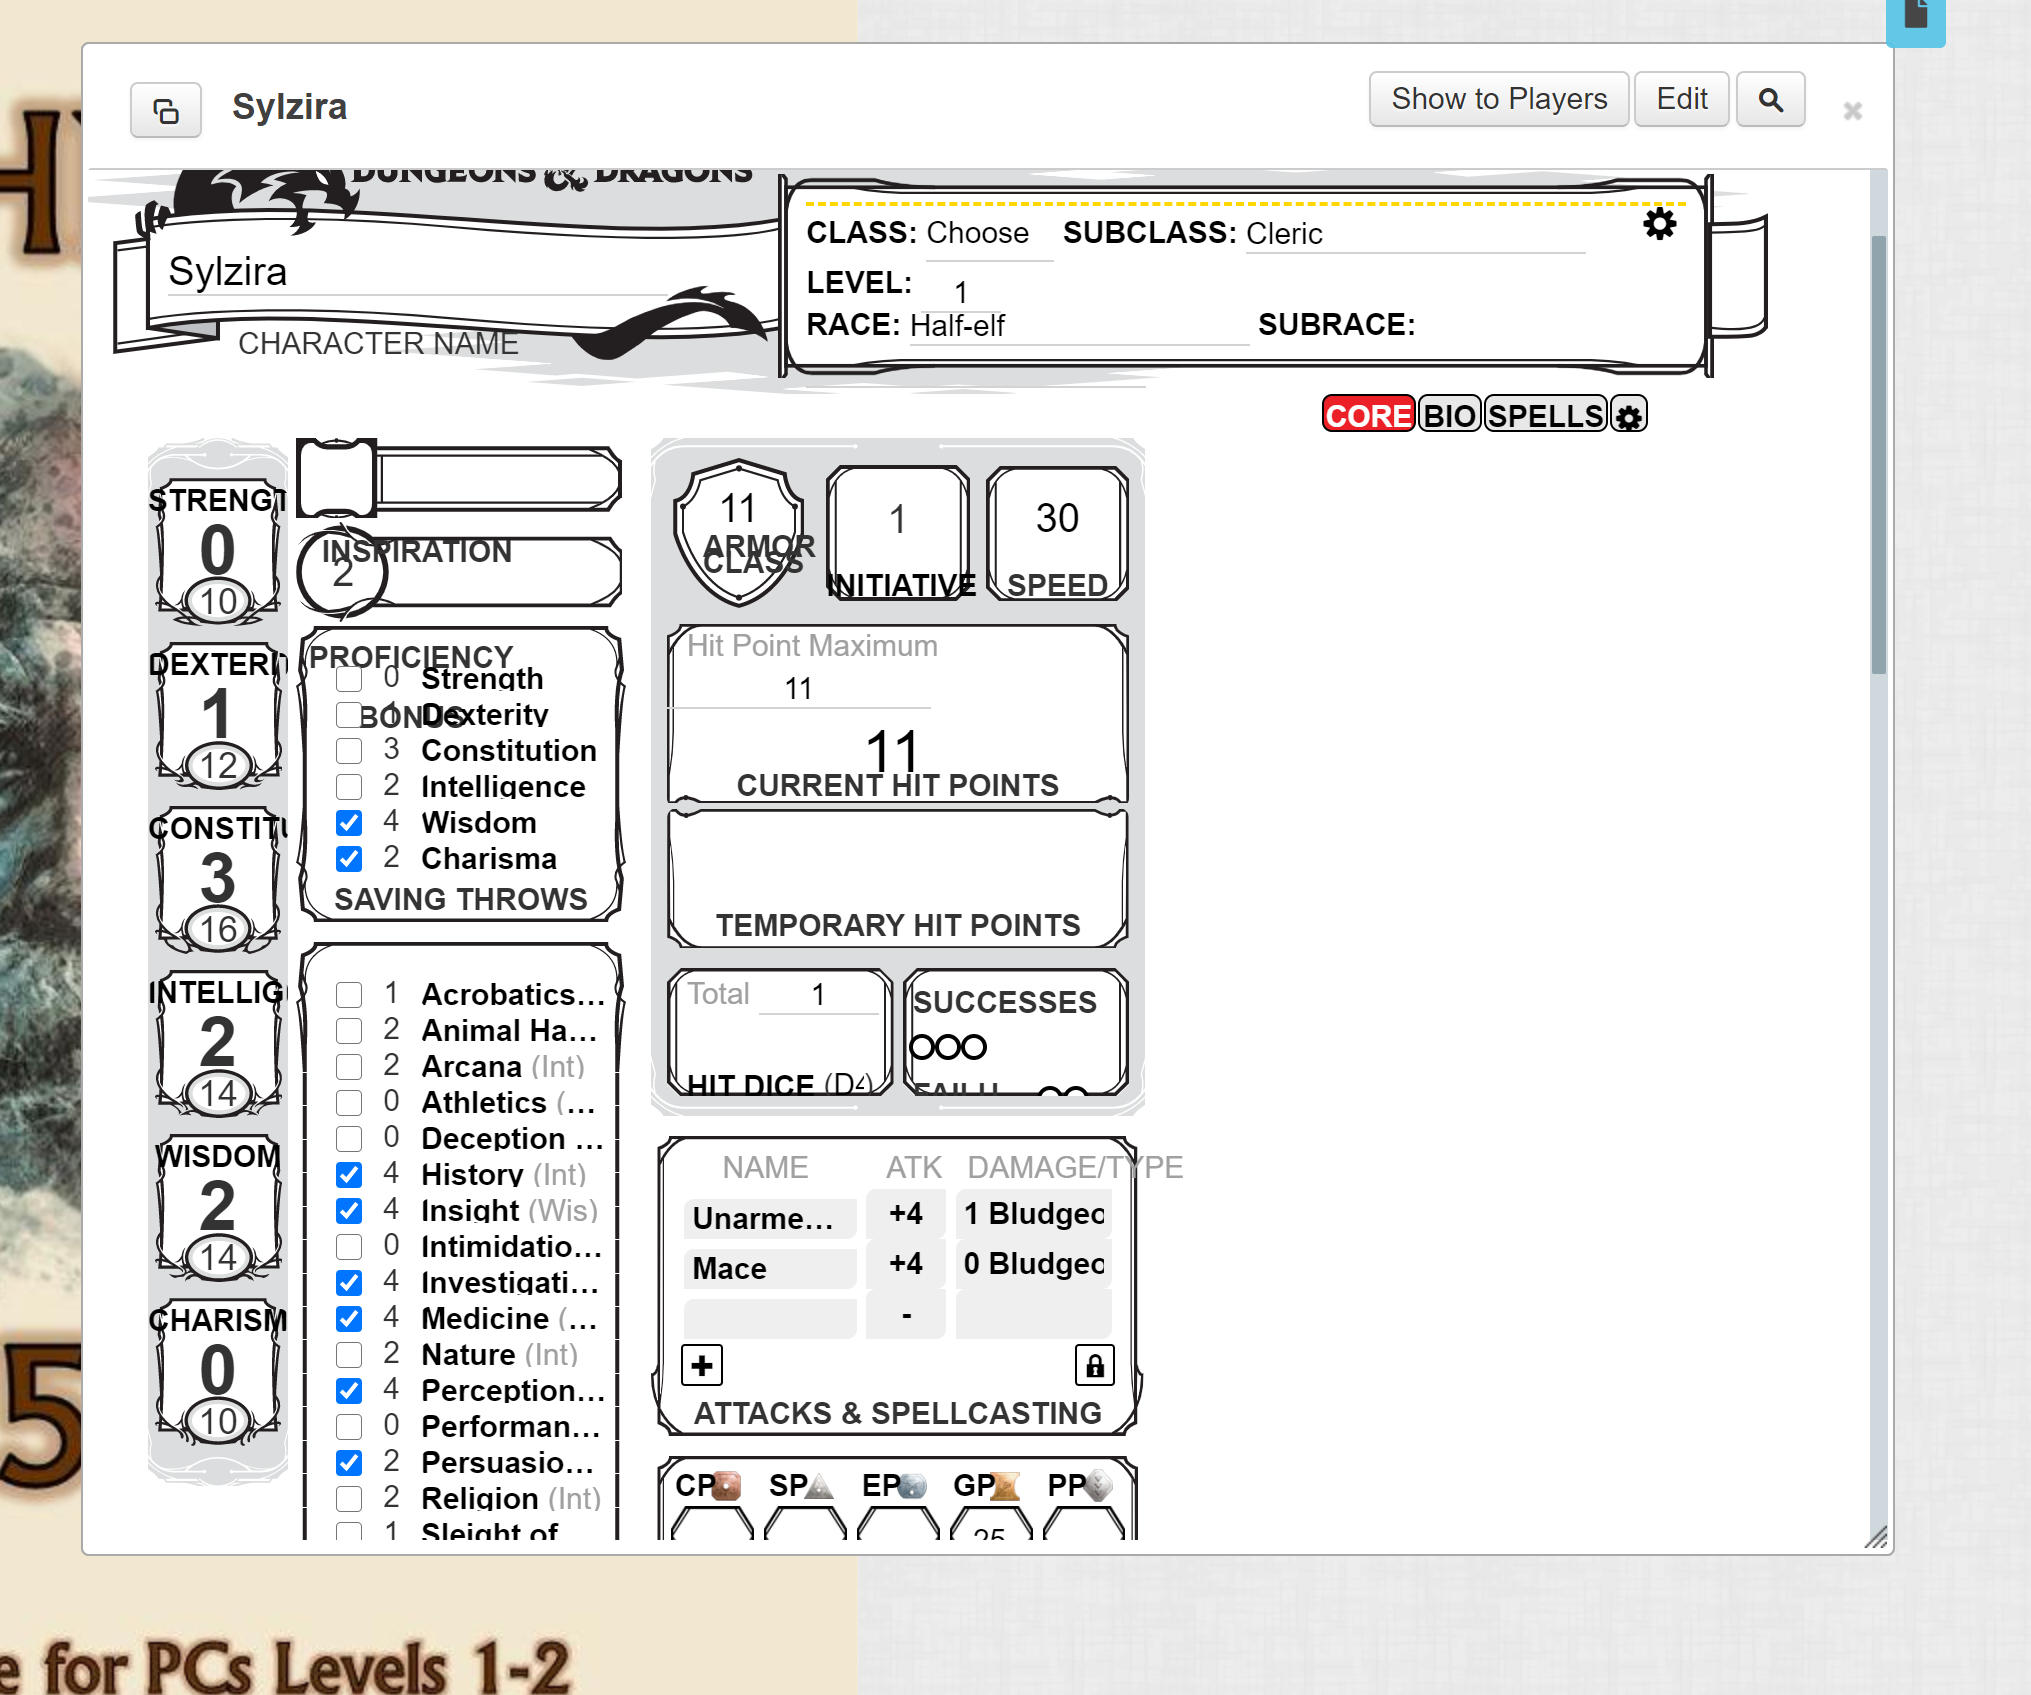The width and height of the screenshot is (2031, 1695).
Task: Click the magnifier zoom button
Action: click(1770, 100)
